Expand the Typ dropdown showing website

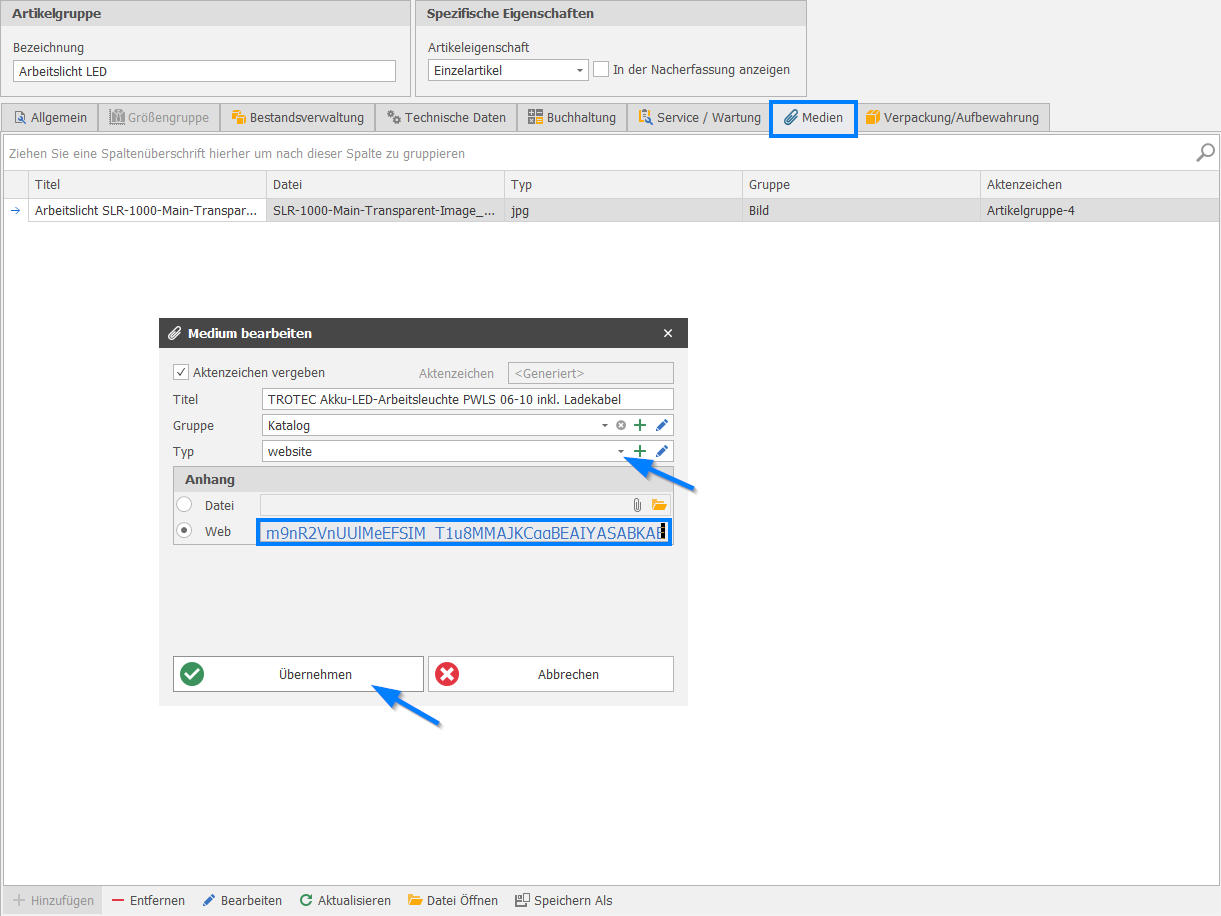point(621,451)
